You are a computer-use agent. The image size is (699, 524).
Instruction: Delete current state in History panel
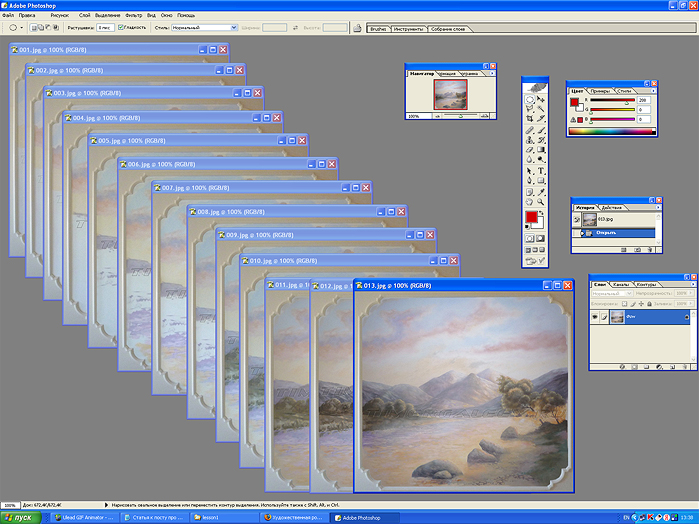coord(650,250)
